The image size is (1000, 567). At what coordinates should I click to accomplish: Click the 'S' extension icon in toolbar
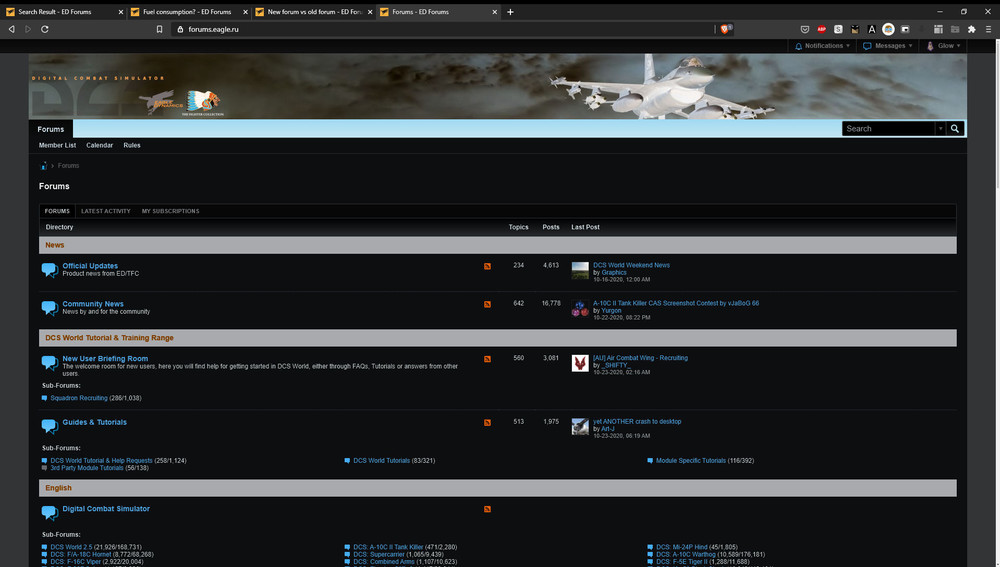838,29
